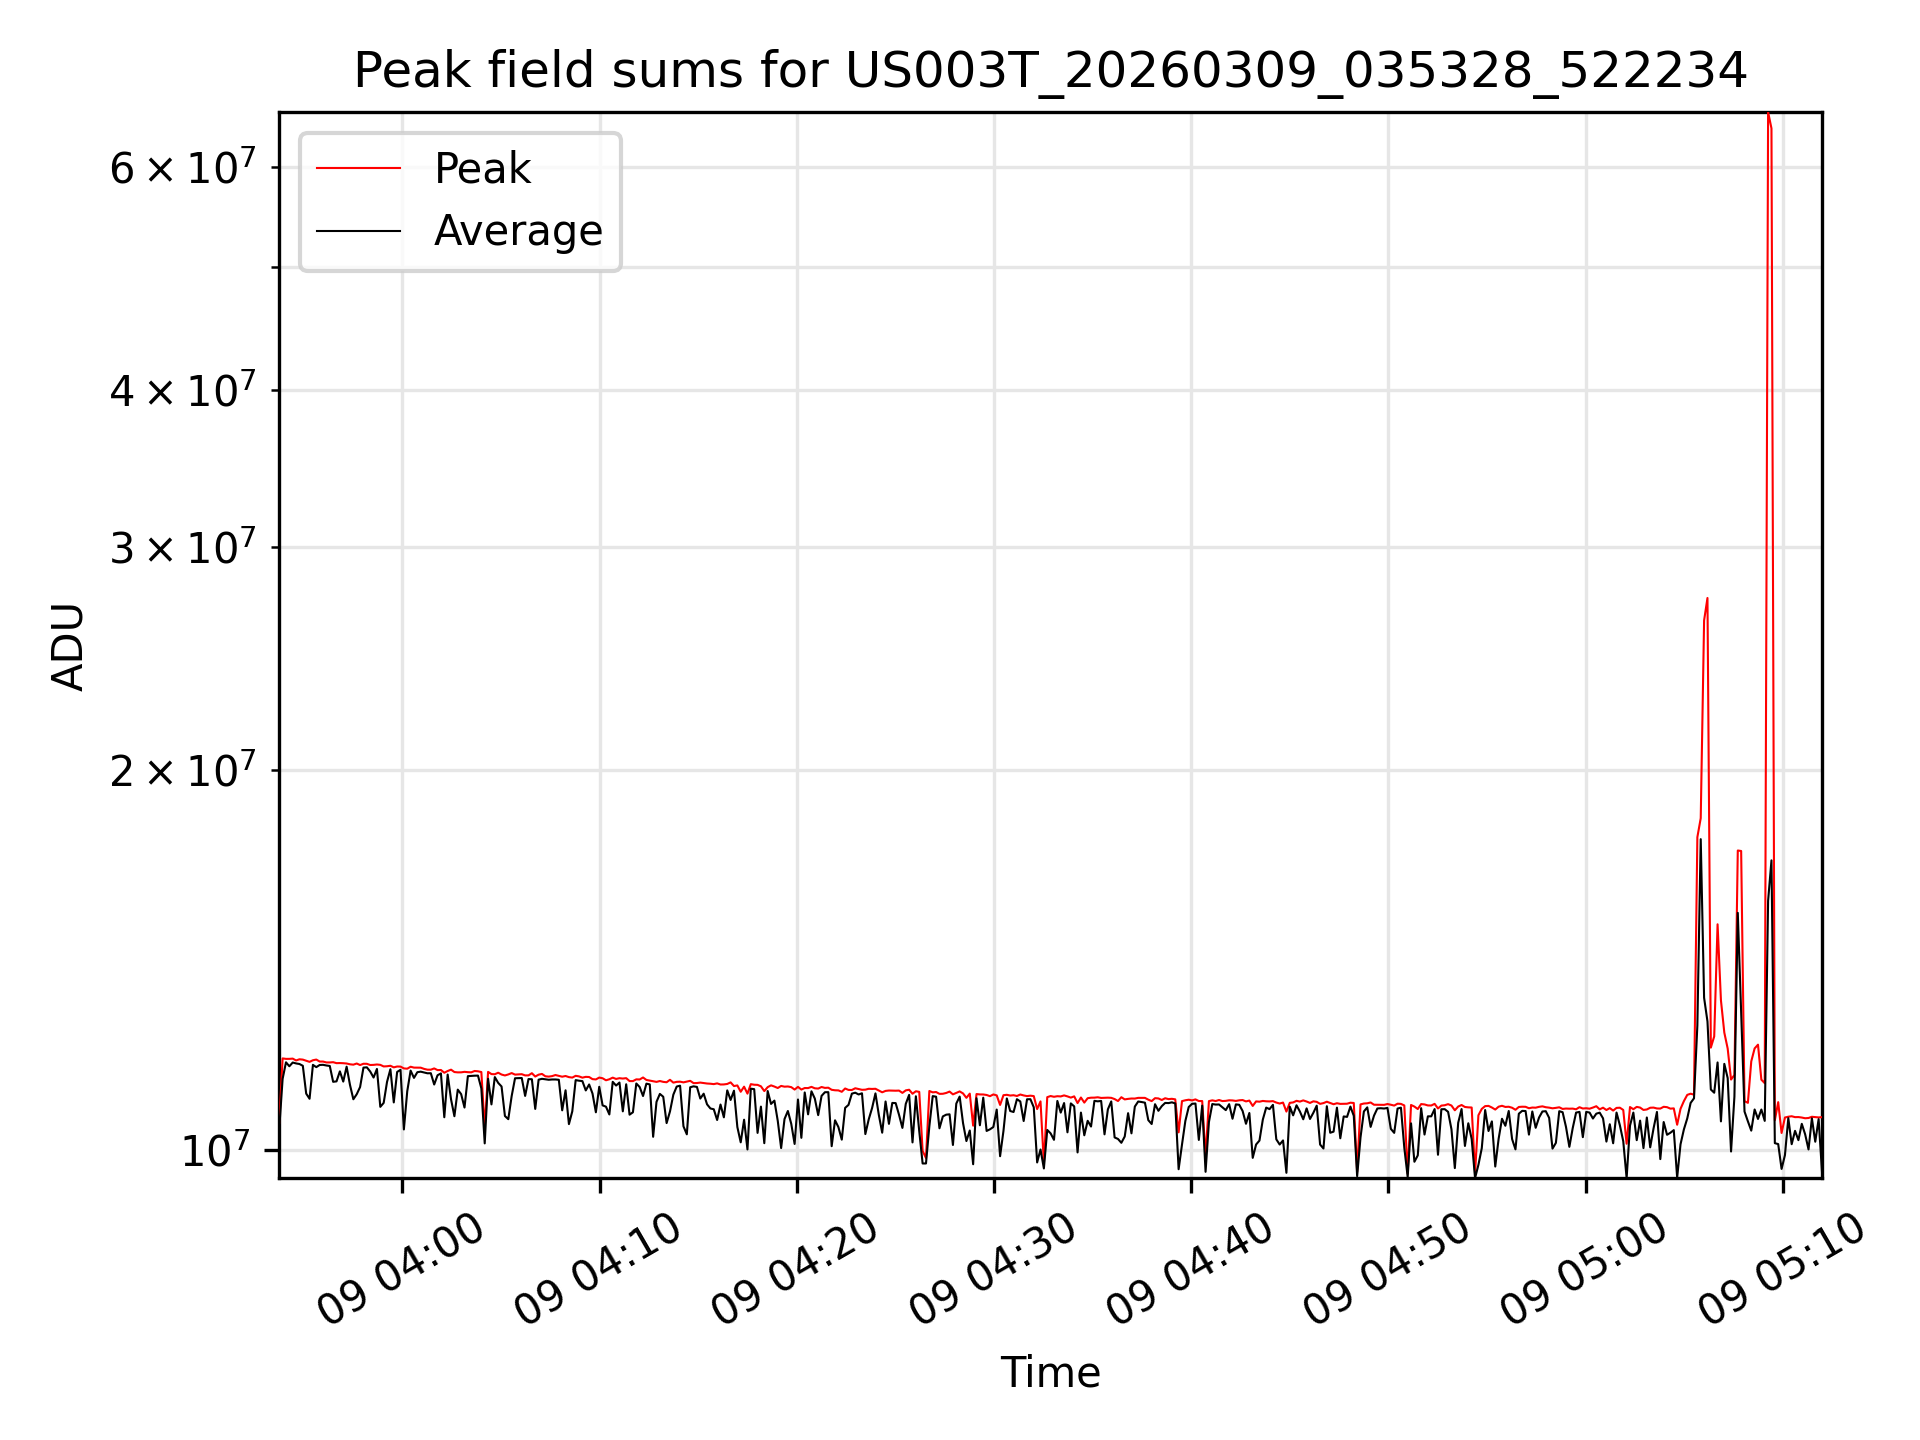
Task: Click the 3 × 10^7 y-axis tick
Action: click(182, 547)
